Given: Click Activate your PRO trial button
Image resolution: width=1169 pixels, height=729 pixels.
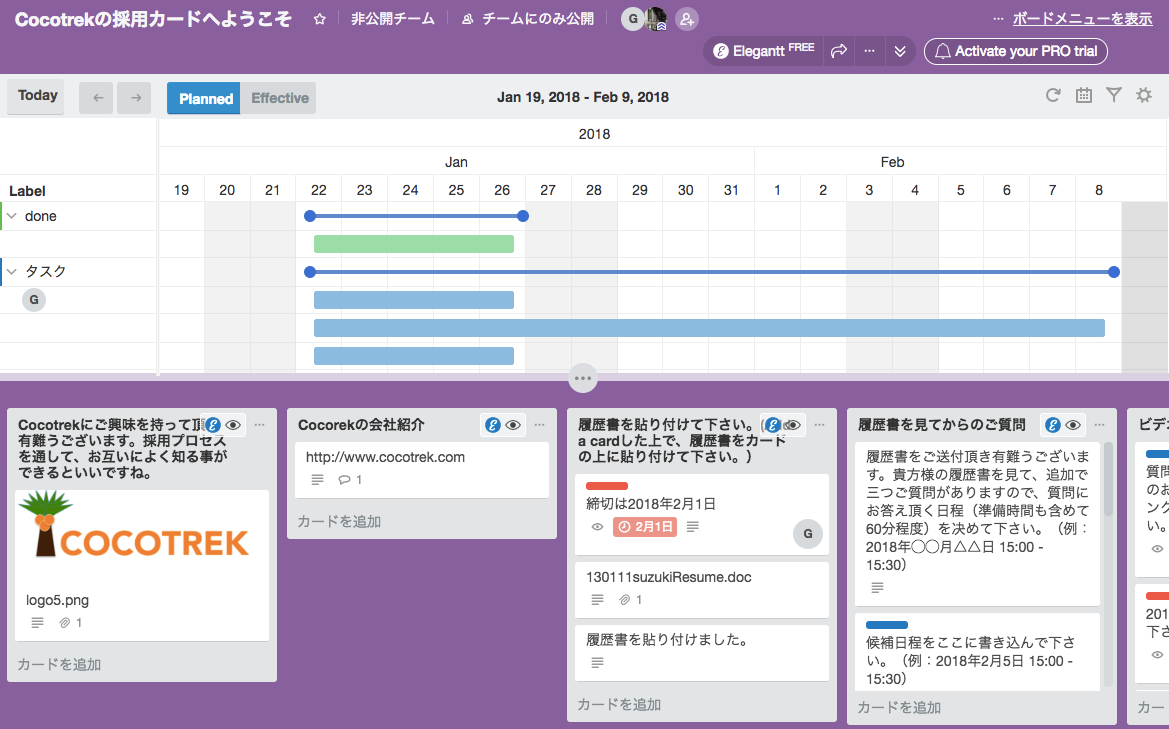Looking at the screenshot, I should [1015, 51].
